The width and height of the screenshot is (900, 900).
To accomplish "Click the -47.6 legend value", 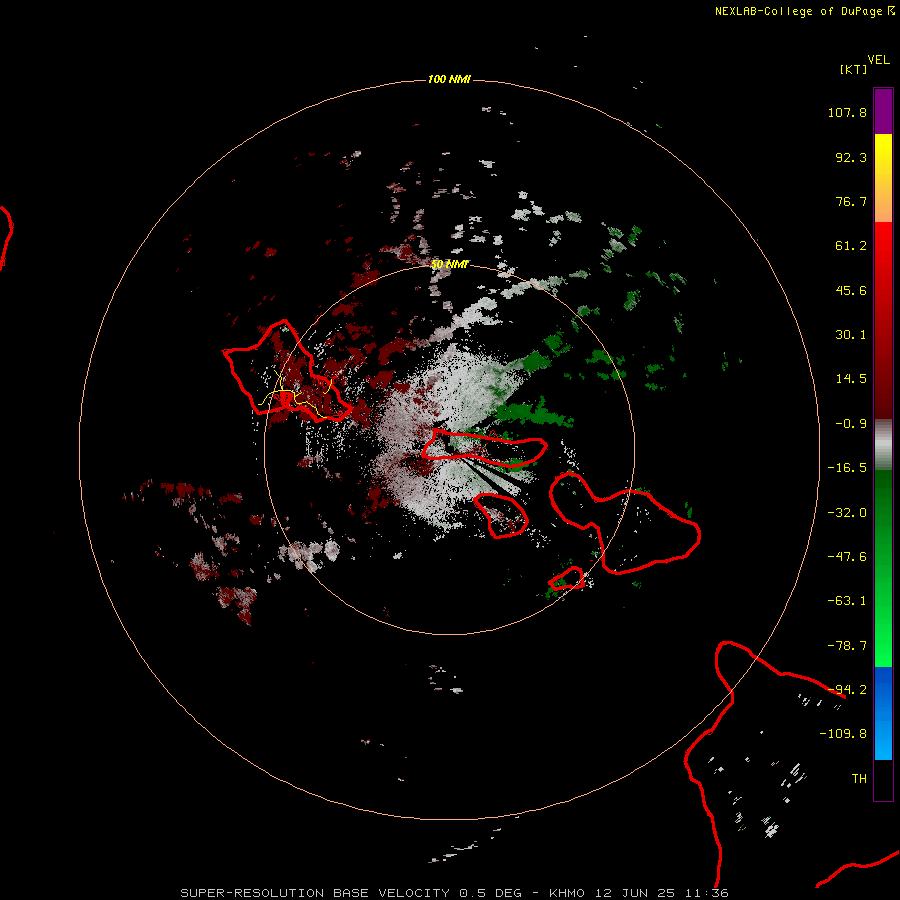I will (x=847, y=557).
